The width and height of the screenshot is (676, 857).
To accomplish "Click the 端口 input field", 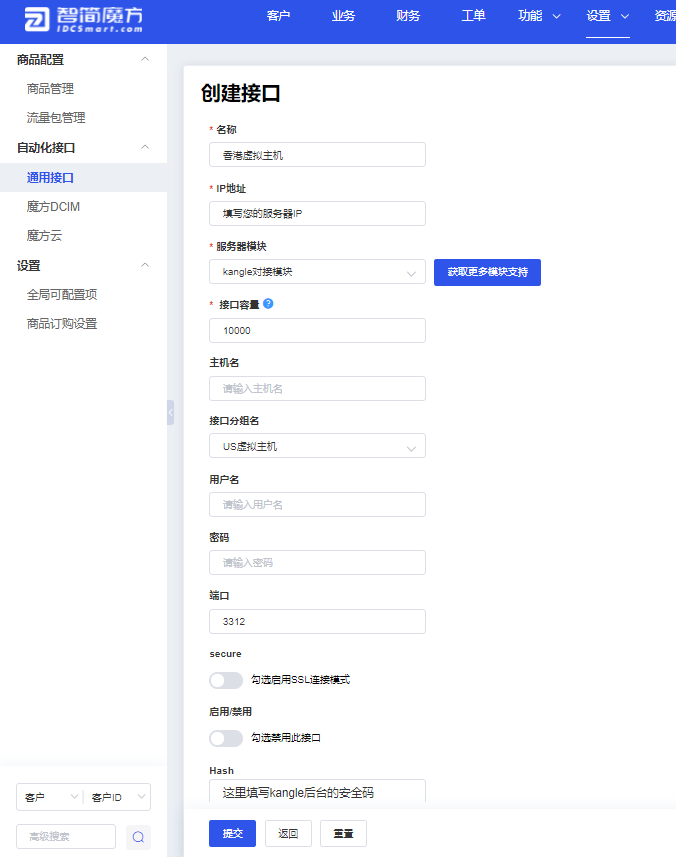I will 317,622.
